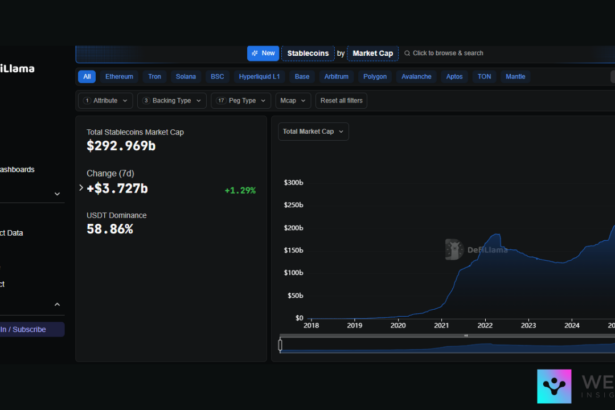615x410 pixels.
Task: Open the Attribute filter dropdown
Action: coord(104,101)
